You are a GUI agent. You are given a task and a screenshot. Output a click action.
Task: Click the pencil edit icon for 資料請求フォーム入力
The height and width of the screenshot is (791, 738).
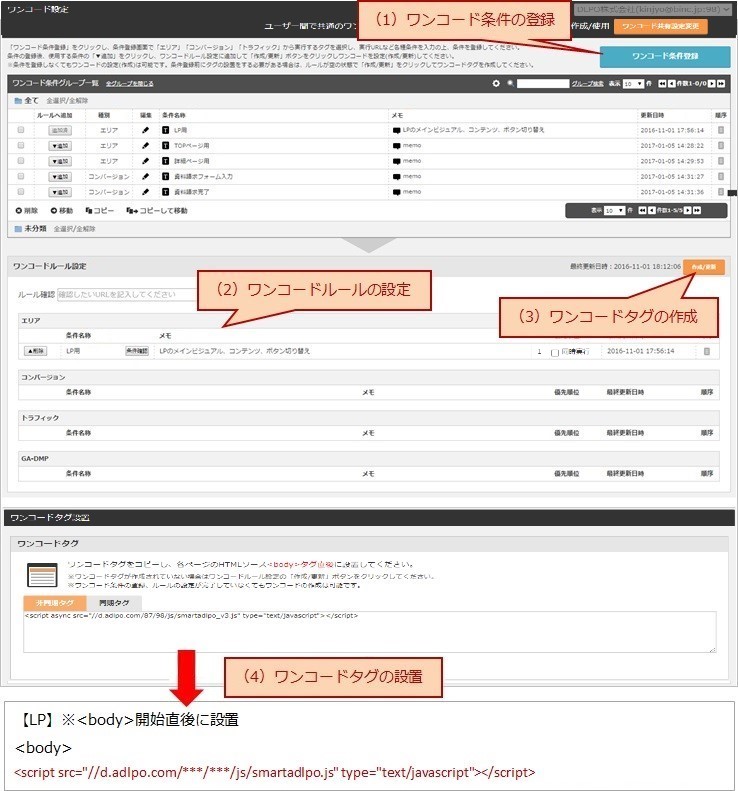(x=146, y=177)
